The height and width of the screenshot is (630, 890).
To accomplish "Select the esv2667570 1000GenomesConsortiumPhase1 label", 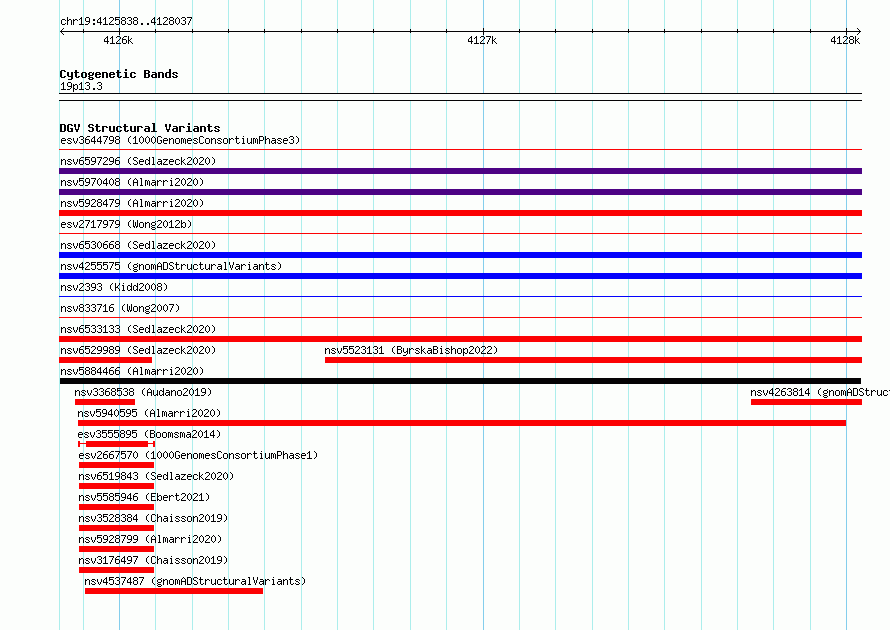I will [x=198, y=455].
